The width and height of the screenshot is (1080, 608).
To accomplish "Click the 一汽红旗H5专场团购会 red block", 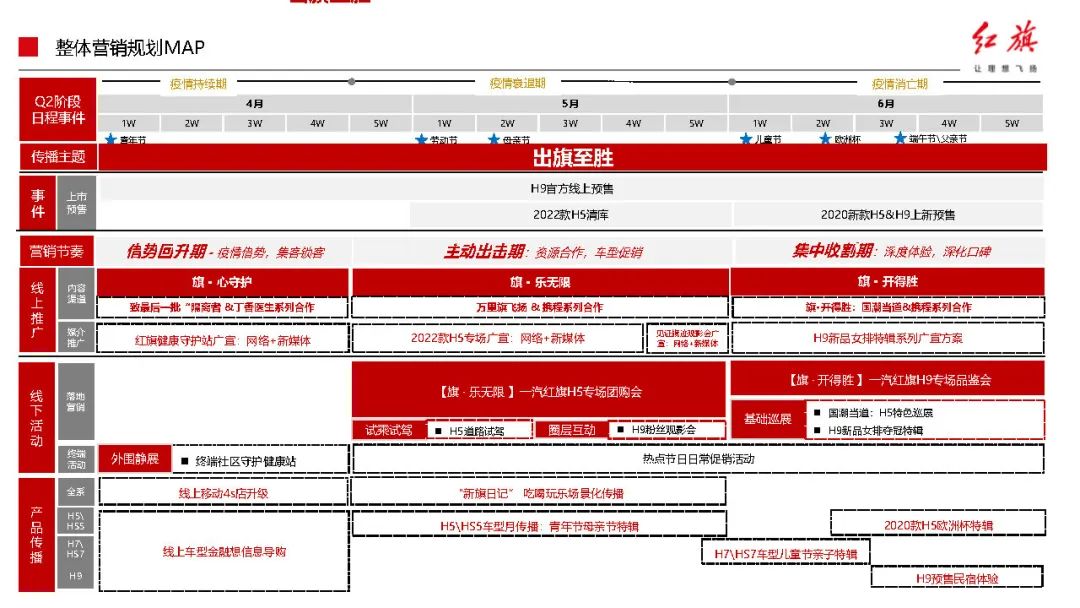I will 539,391.
